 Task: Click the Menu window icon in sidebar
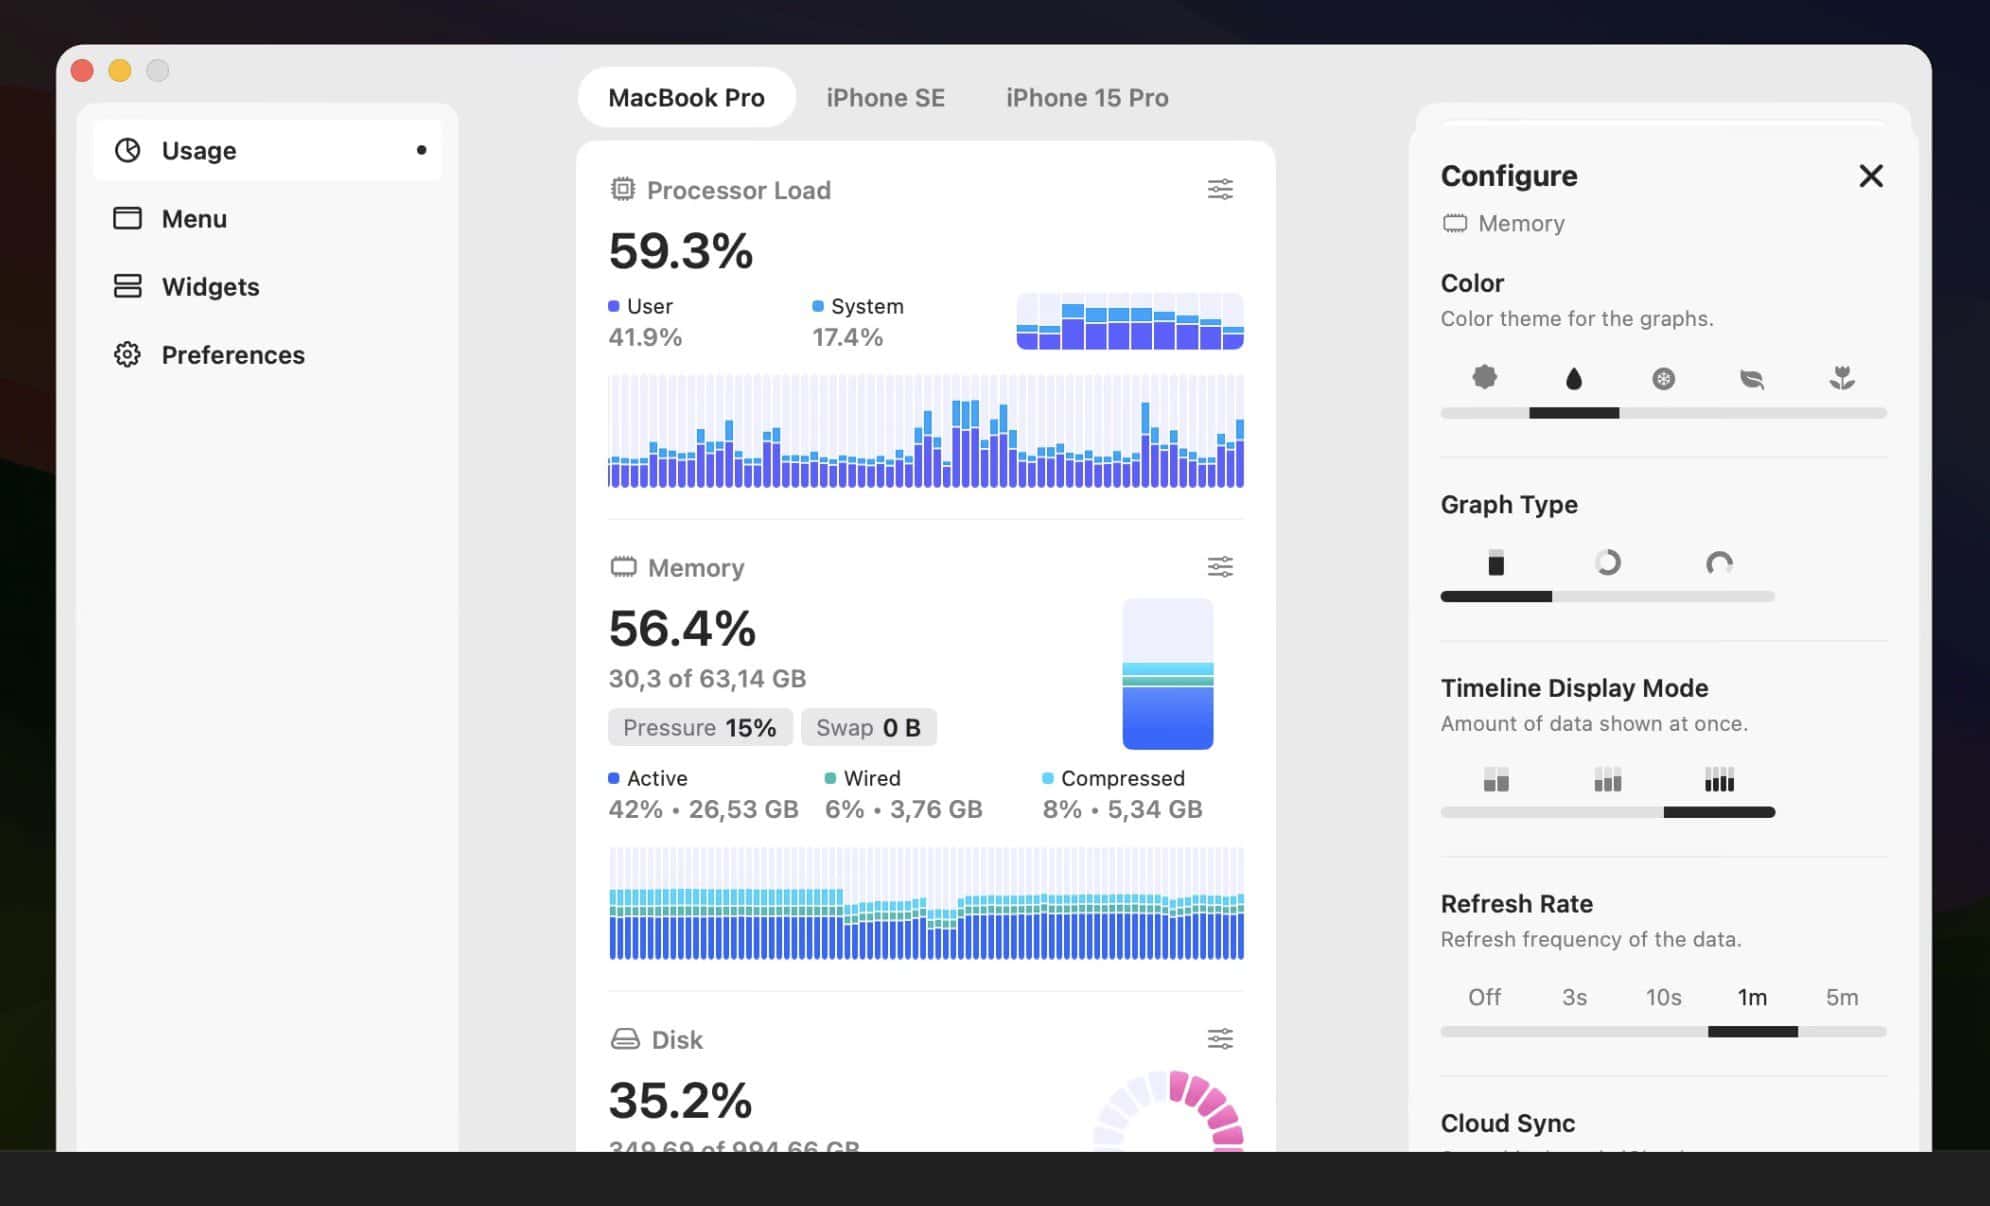coord(127,218)
